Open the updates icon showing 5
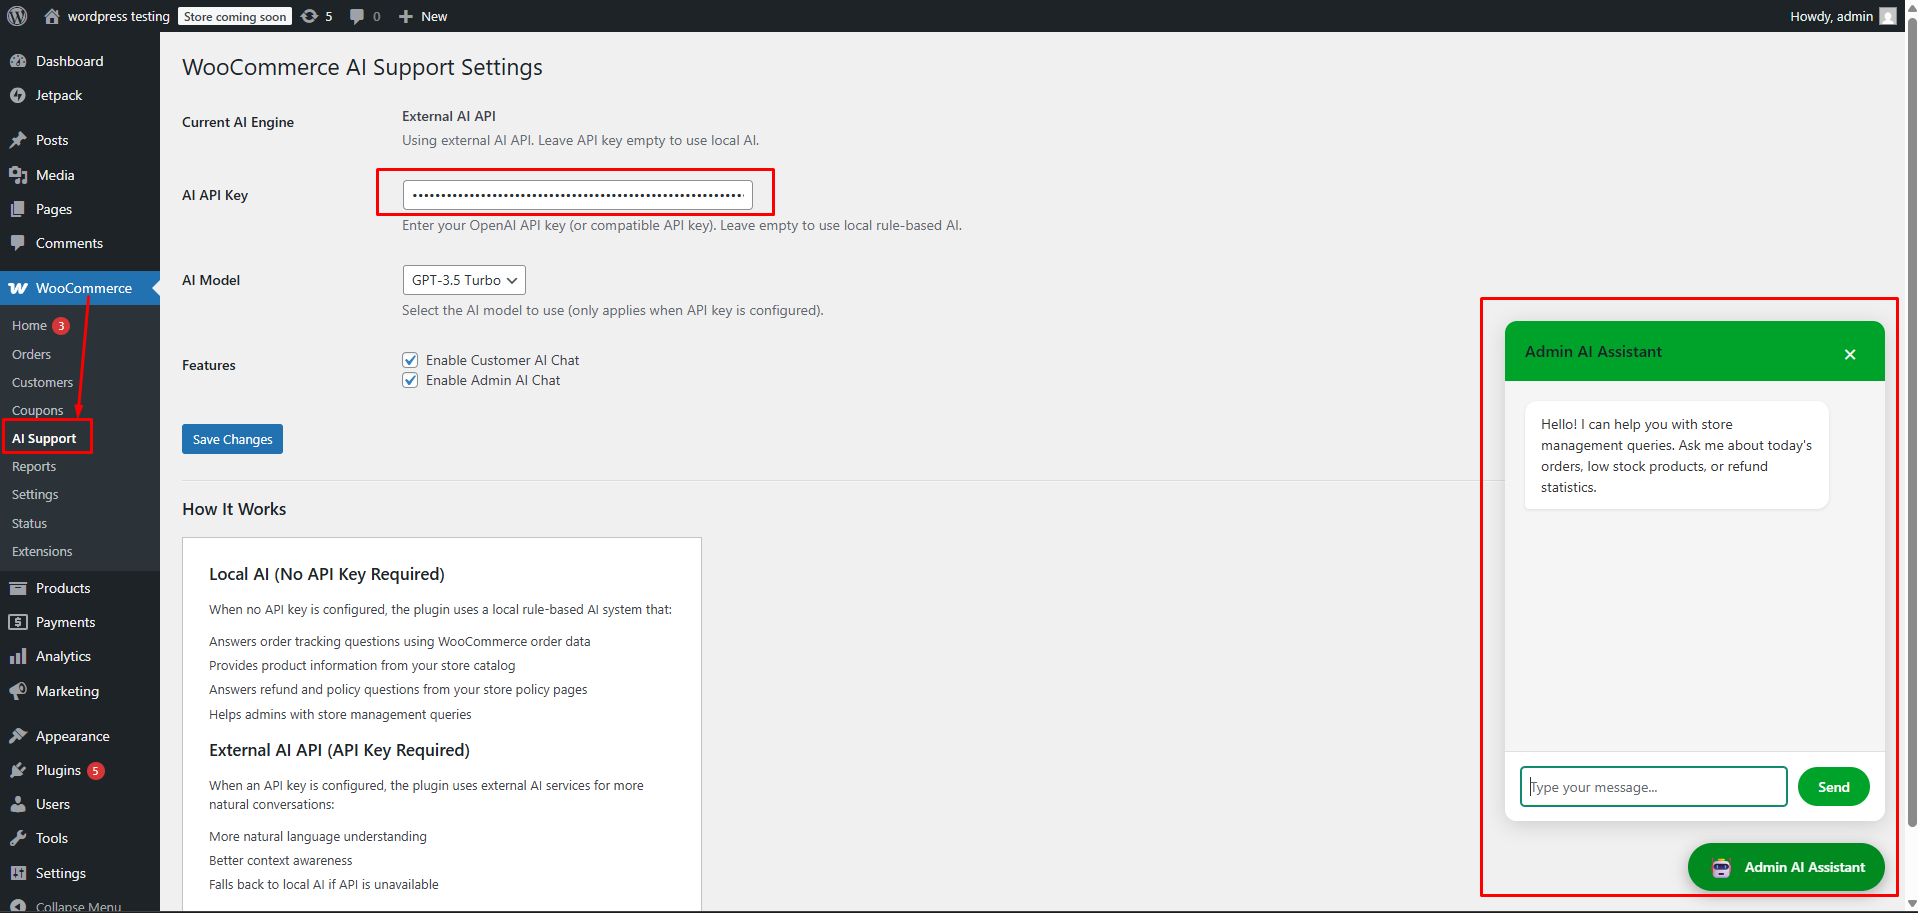Viewport: 1918px width, 913px height. [x=310, y=16]
